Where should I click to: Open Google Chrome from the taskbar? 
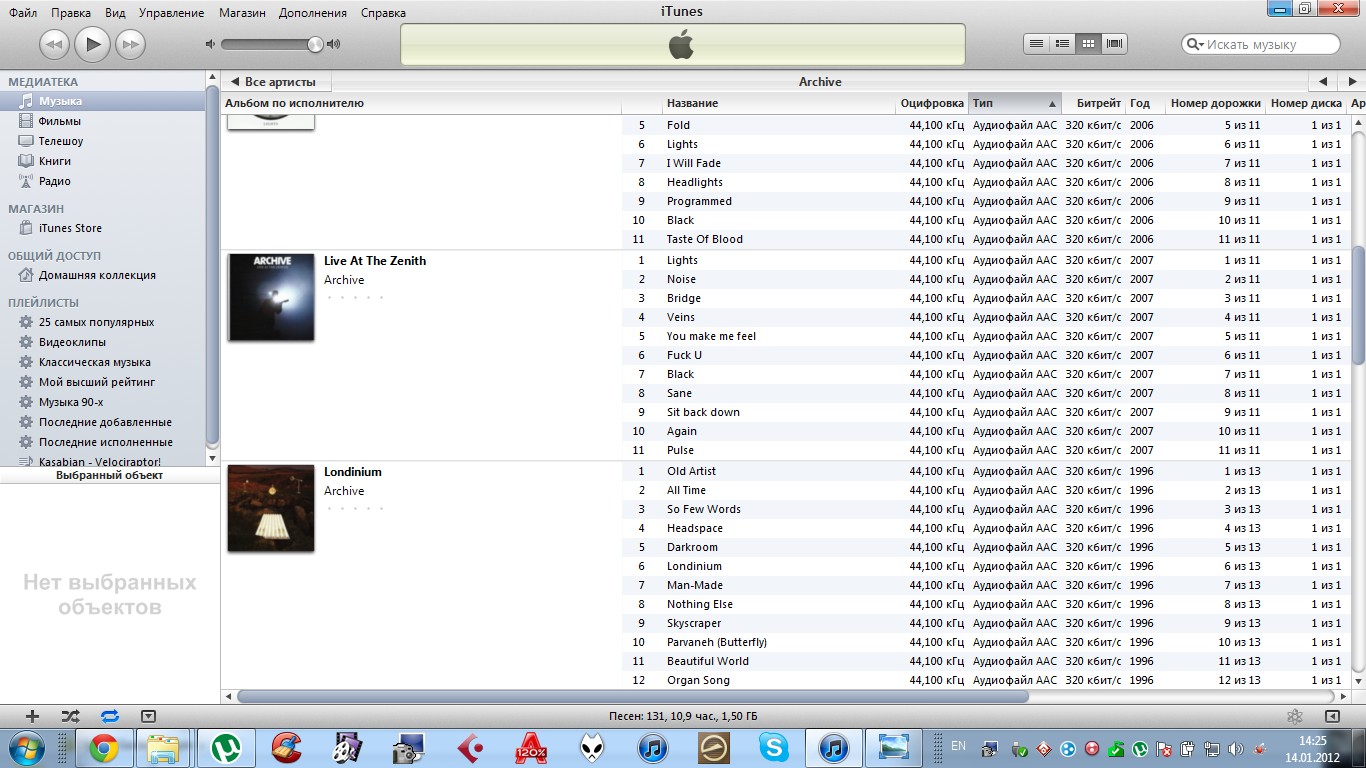pyautogui.click(x=103, y=748)
